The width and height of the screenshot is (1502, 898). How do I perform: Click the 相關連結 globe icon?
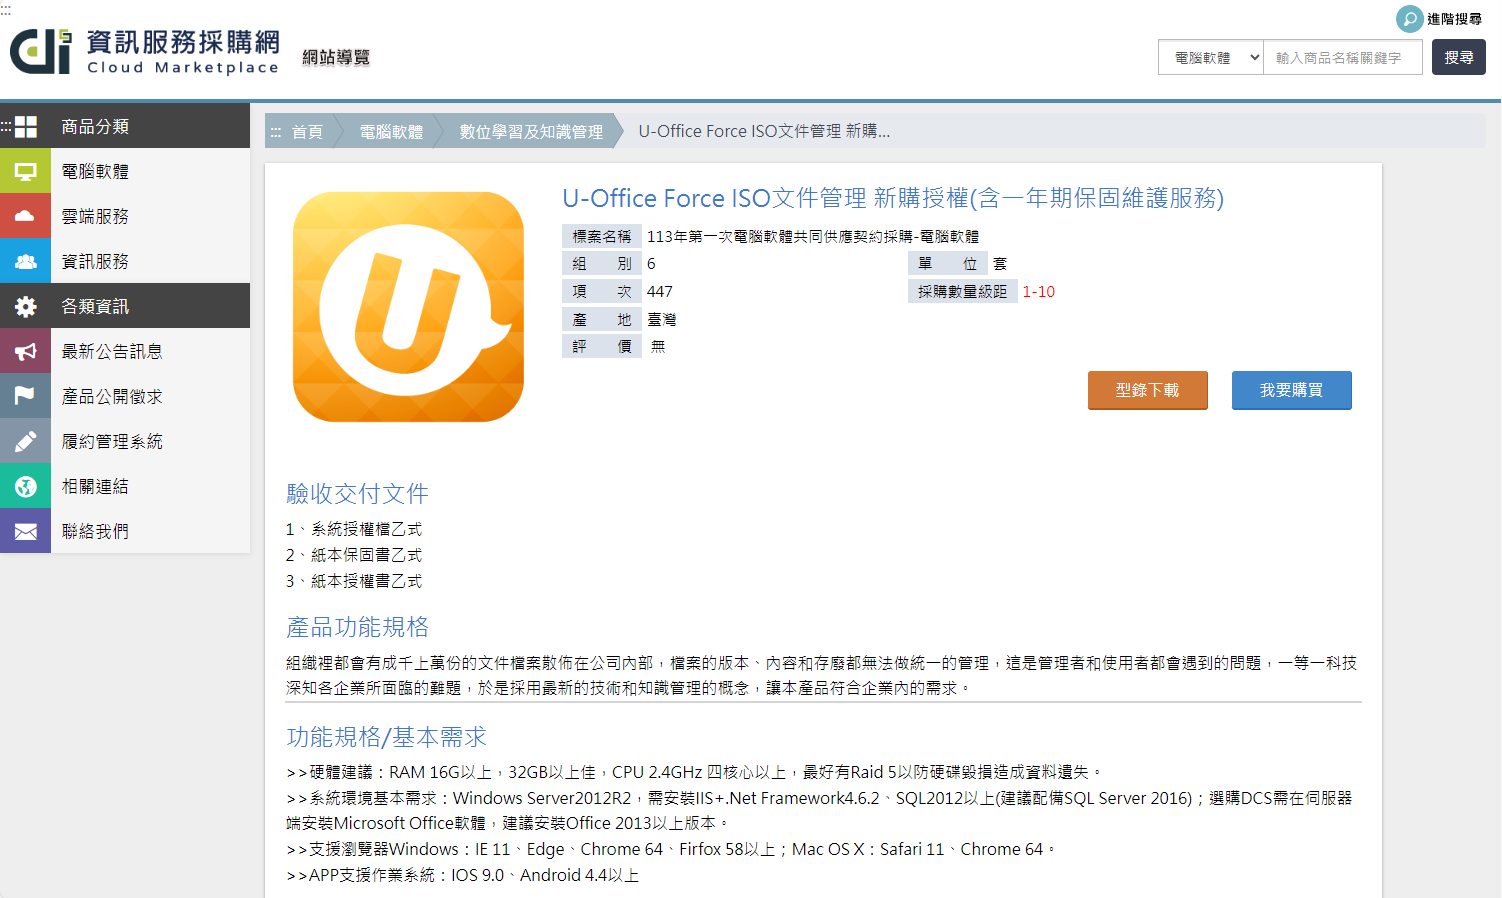(x=25, y=486)
